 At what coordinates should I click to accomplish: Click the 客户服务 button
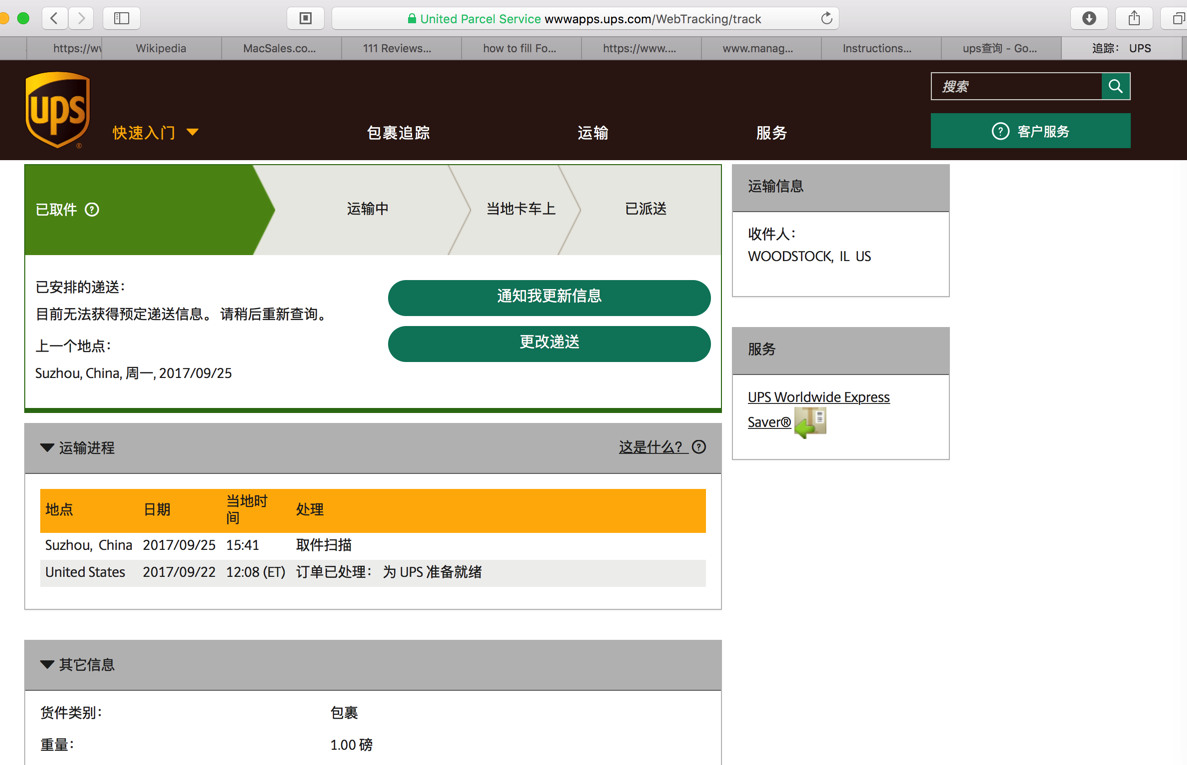(x=1030, y=131)
